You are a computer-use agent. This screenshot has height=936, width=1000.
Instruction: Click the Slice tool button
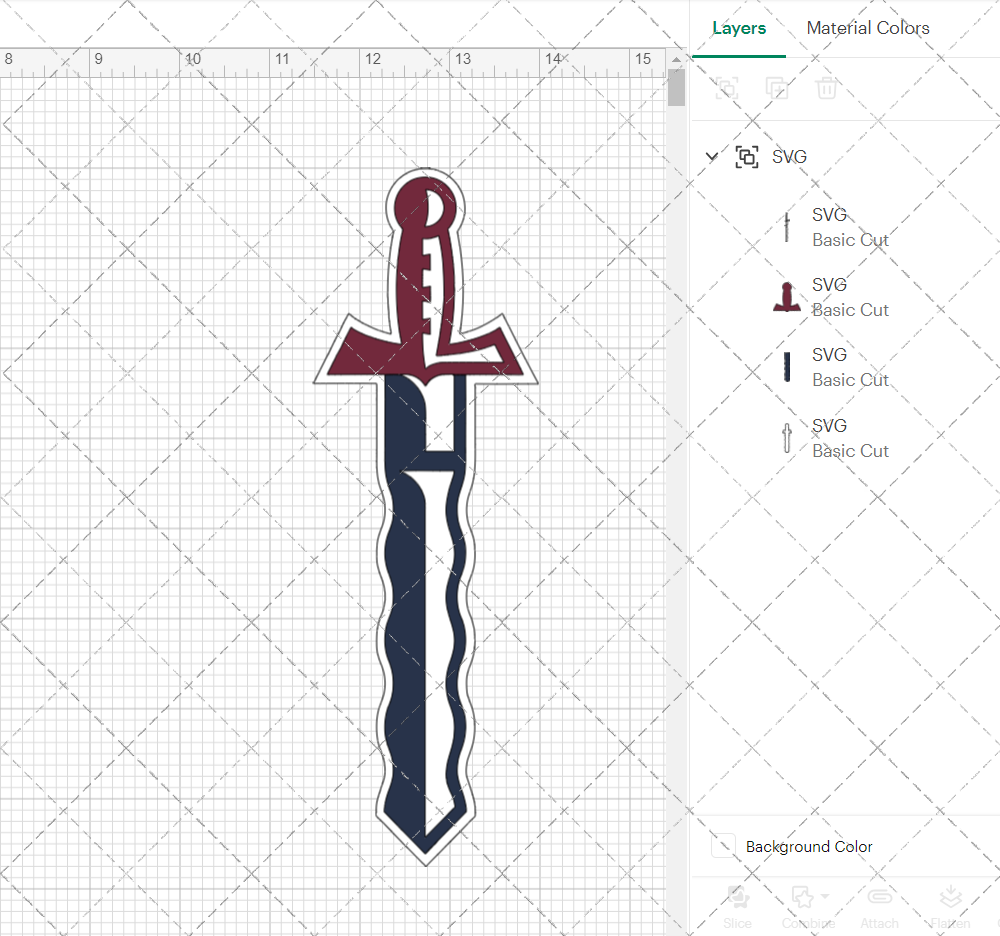point(737,907)
